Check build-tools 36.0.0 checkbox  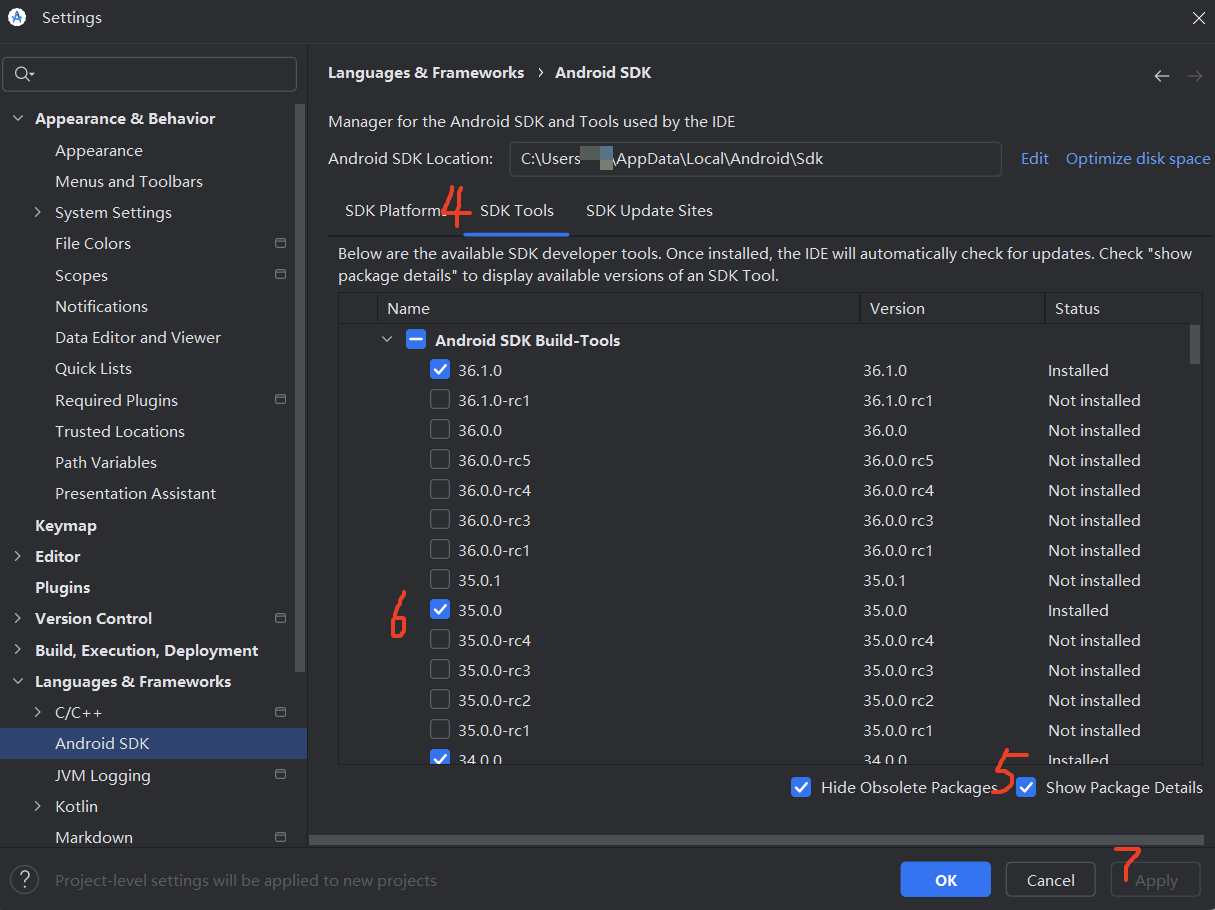(x=440, y=430)
